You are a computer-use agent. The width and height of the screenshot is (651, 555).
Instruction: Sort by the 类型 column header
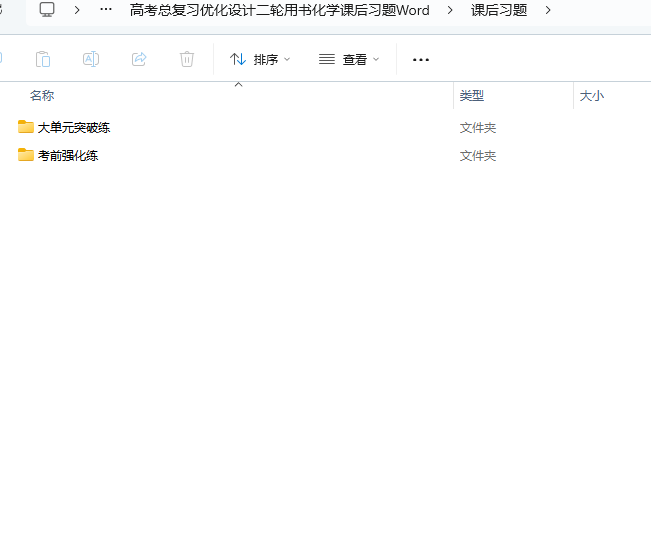tap(472, 96)
